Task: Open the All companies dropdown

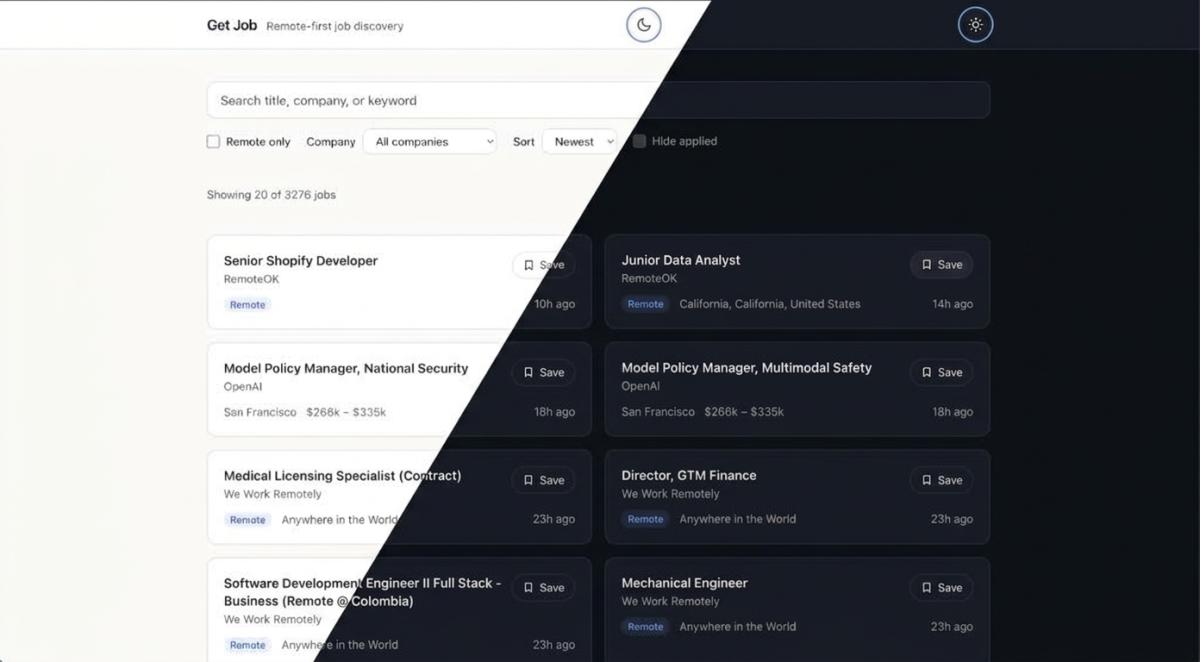Action: (x=429, y=142)
